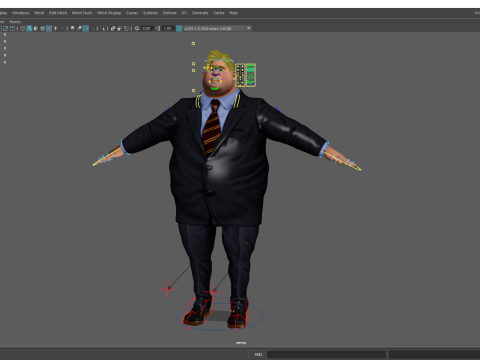This screenshot has height=360, width=480.
Task: Click the persp camera label
Action: click(x=241, y=343)
